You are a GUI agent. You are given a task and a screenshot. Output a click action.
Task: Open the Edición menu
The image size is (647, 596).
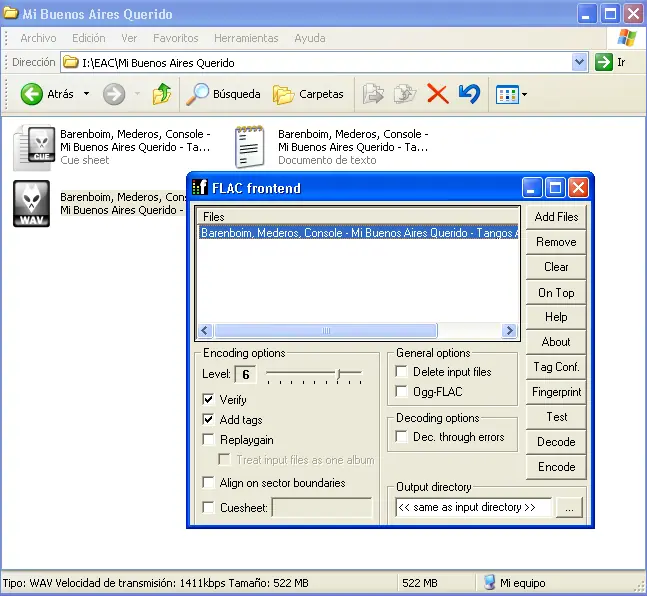89,38
